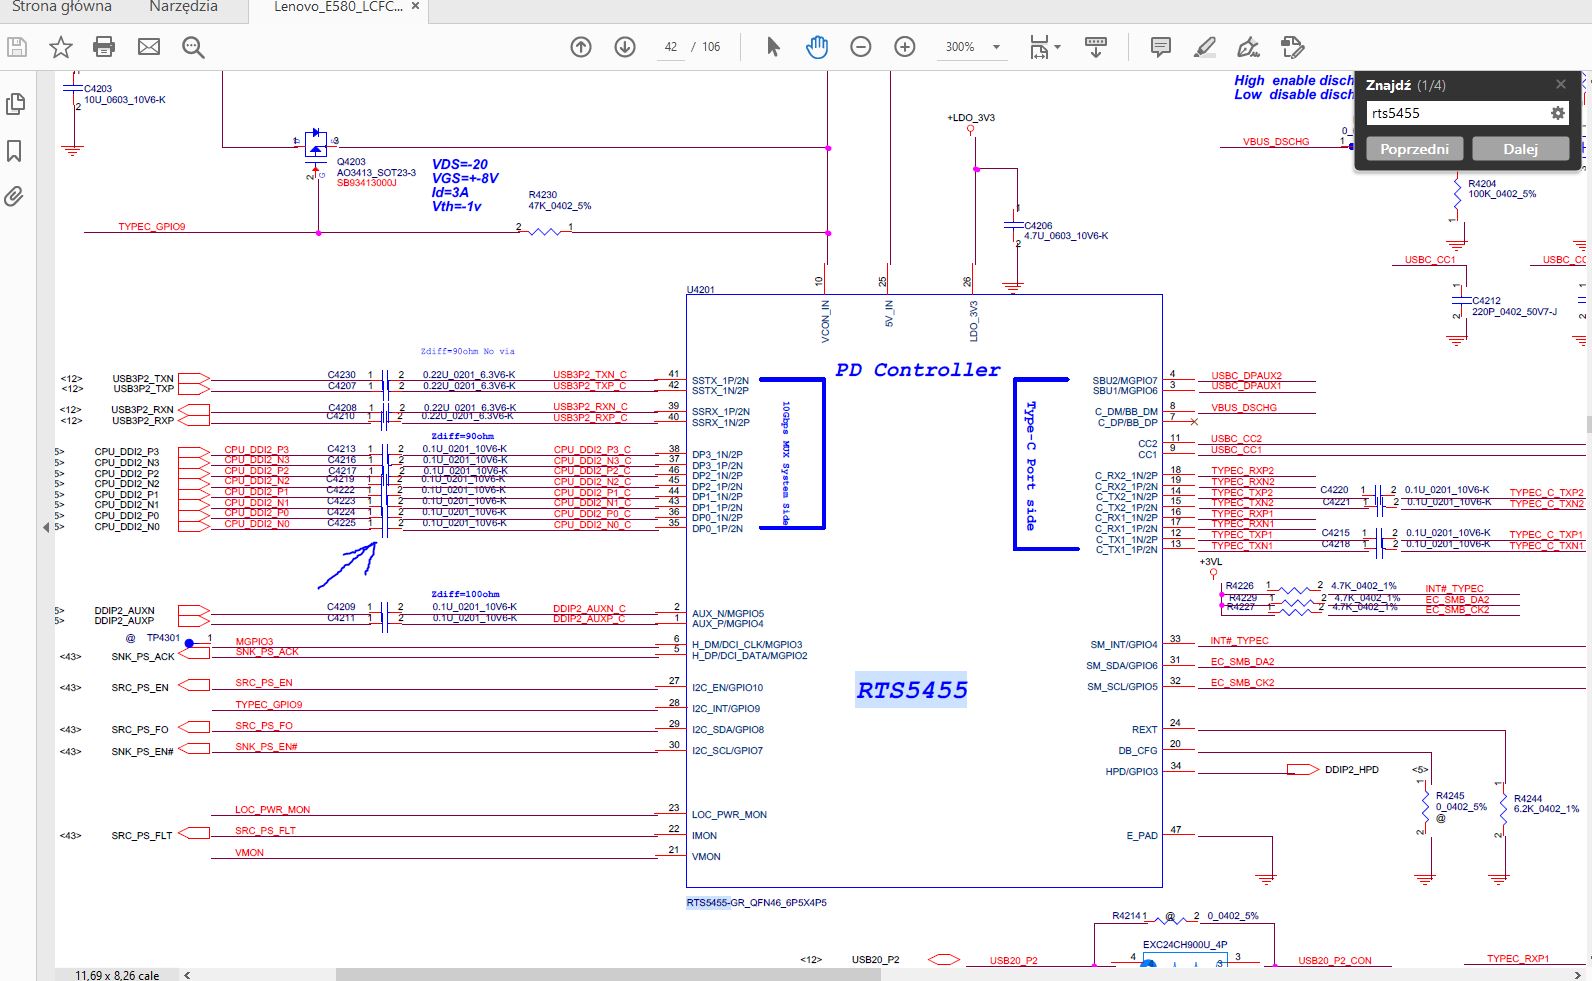Viewport: 1592px width, 981px height.
Task: Click the RTS5455-GR_QFN46_6P5X4P5 part label
Action: coord(756,903)
